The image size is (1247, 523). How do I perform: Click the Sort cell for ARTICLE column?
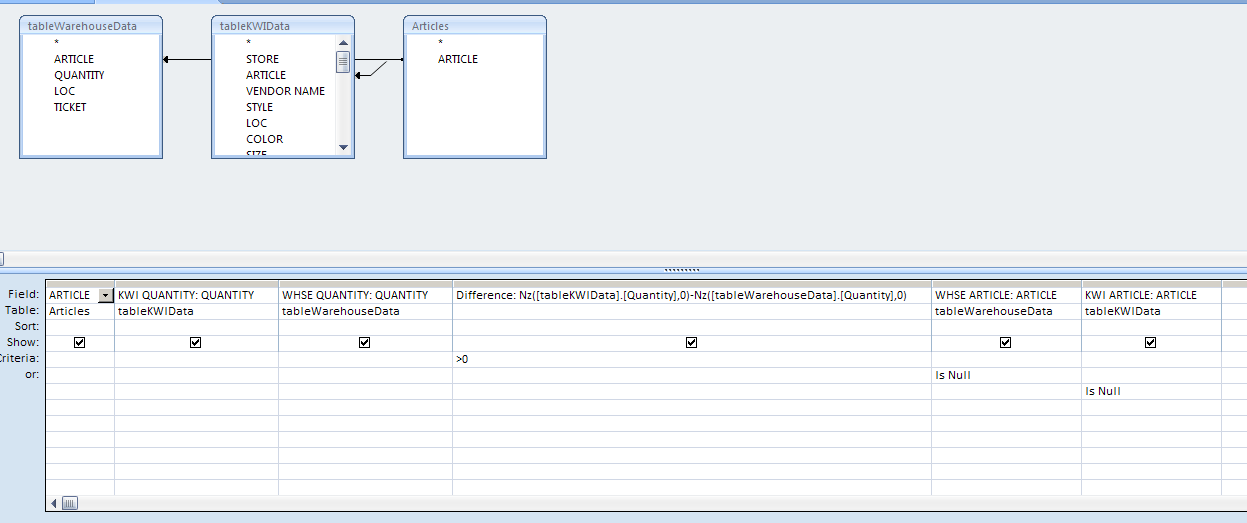(80, 327)
